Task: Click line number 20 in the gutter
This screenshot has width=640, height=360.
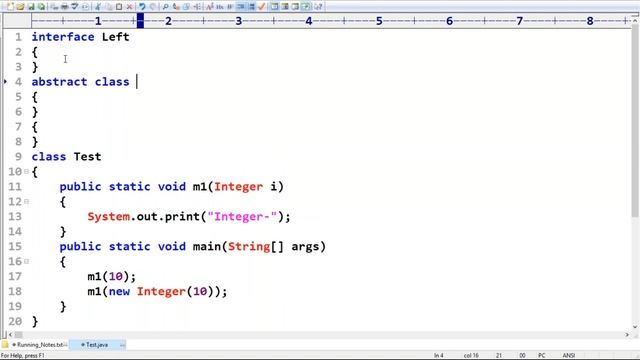Action: [x=15, y=321]
